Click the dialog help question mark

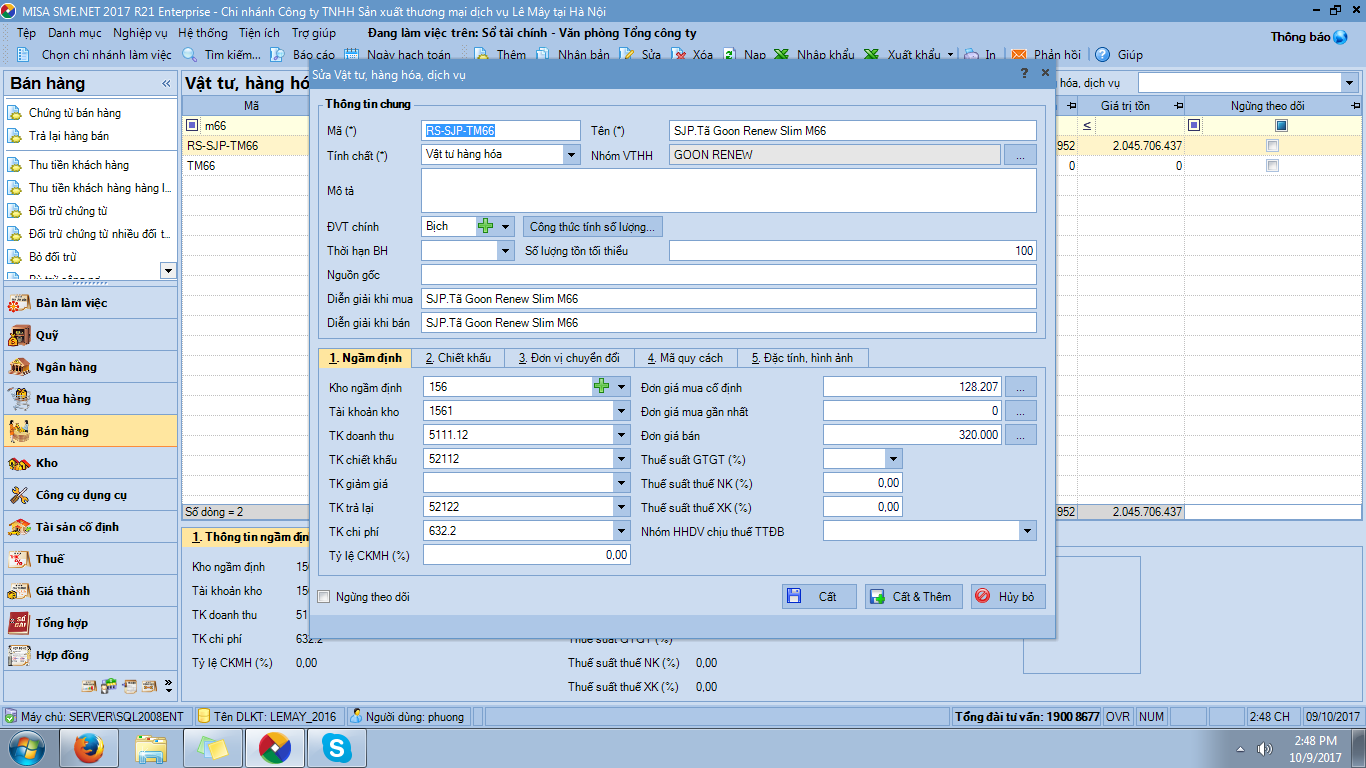coord(1024,73)
